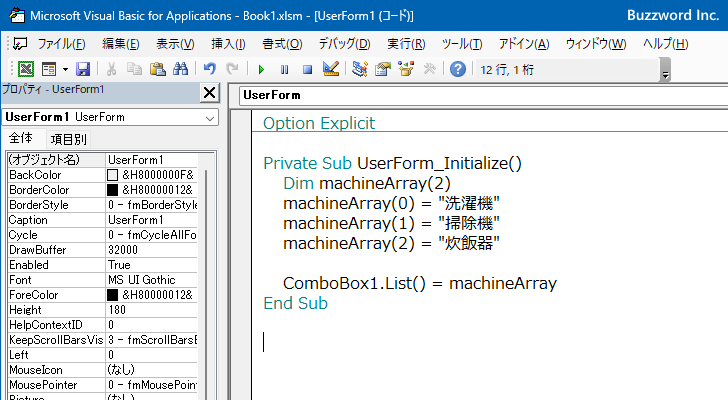
Task: Click the code window control icon in menu bar
Action: 20,44
